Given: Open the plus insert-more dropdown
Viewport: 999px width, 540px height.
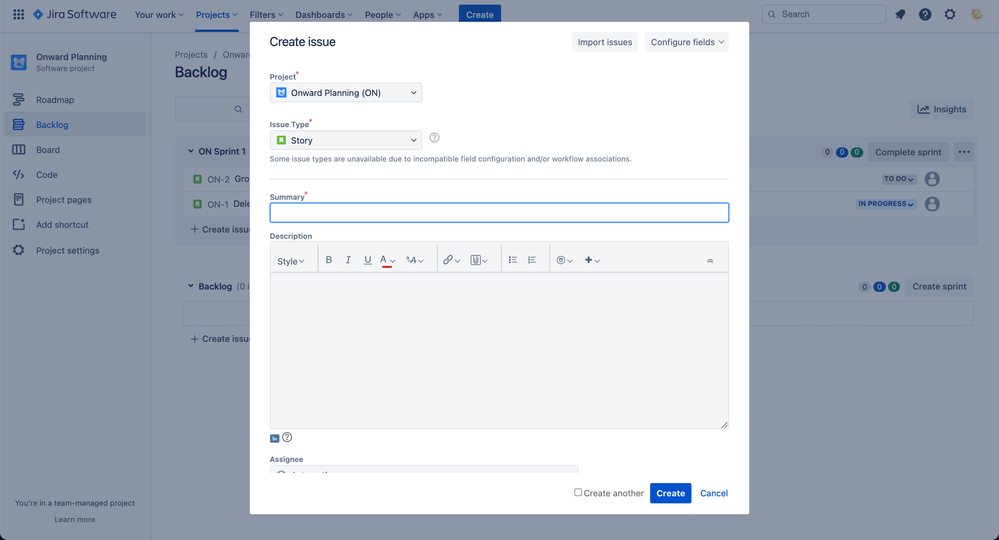Looking at the screenshot, I should coord(592,260).
